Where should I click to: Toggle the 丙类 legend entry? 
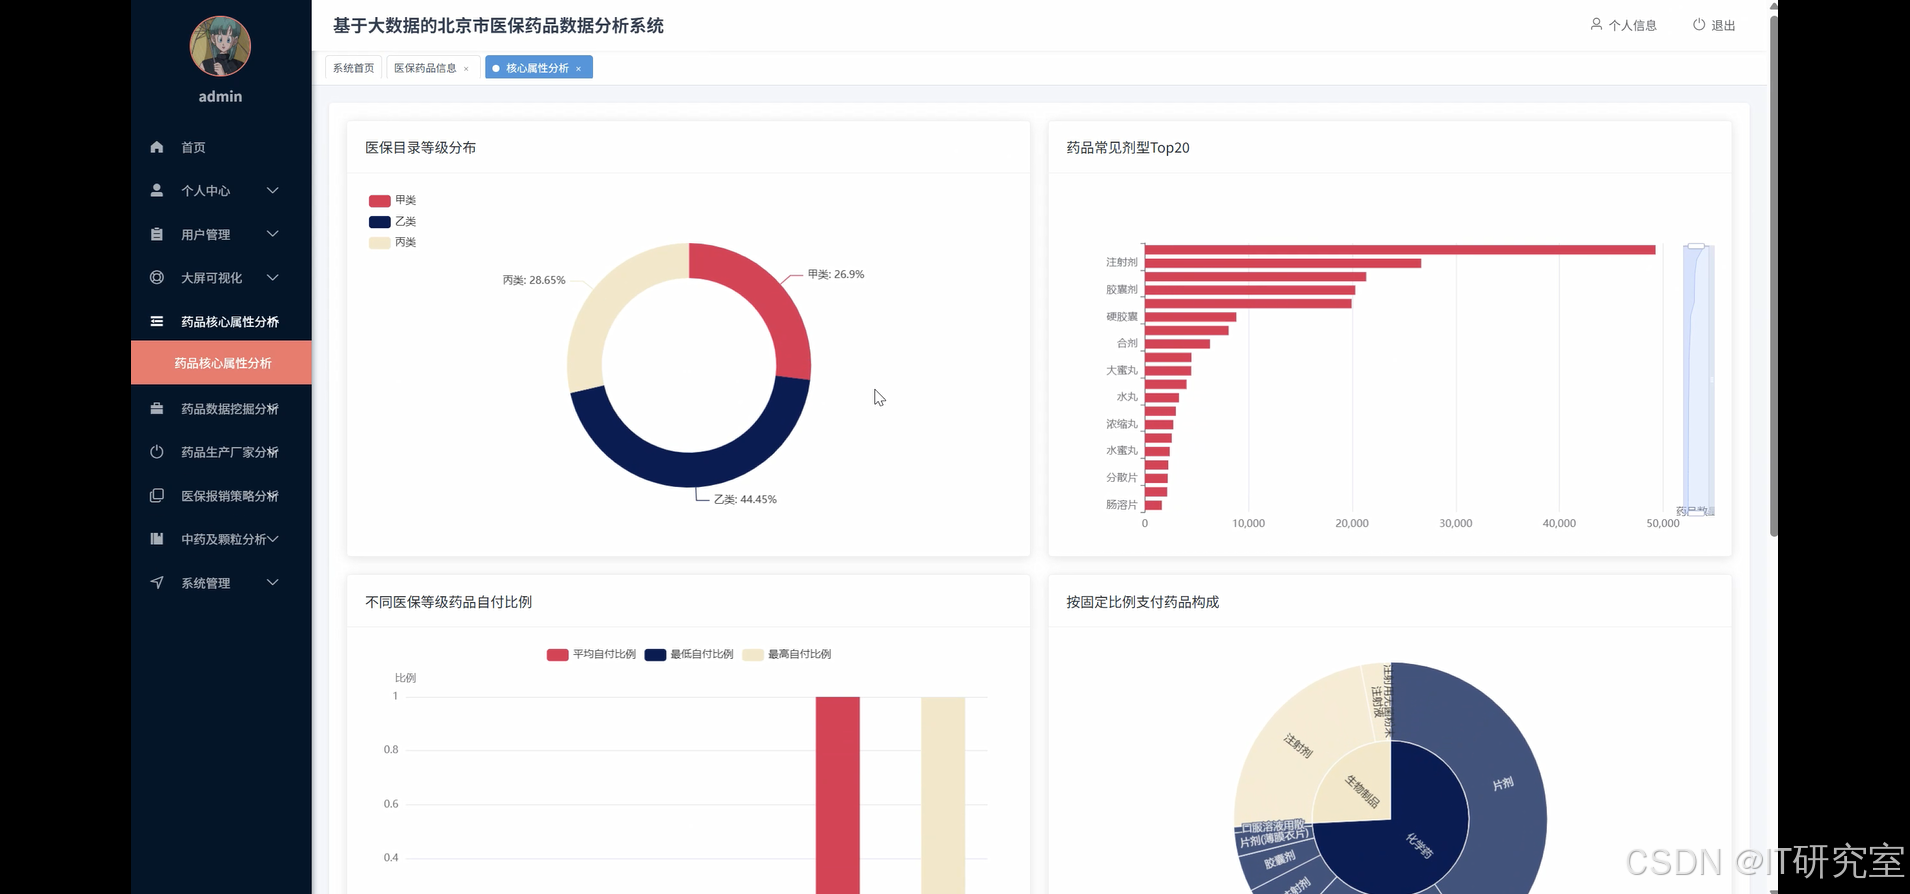[392, 242]
